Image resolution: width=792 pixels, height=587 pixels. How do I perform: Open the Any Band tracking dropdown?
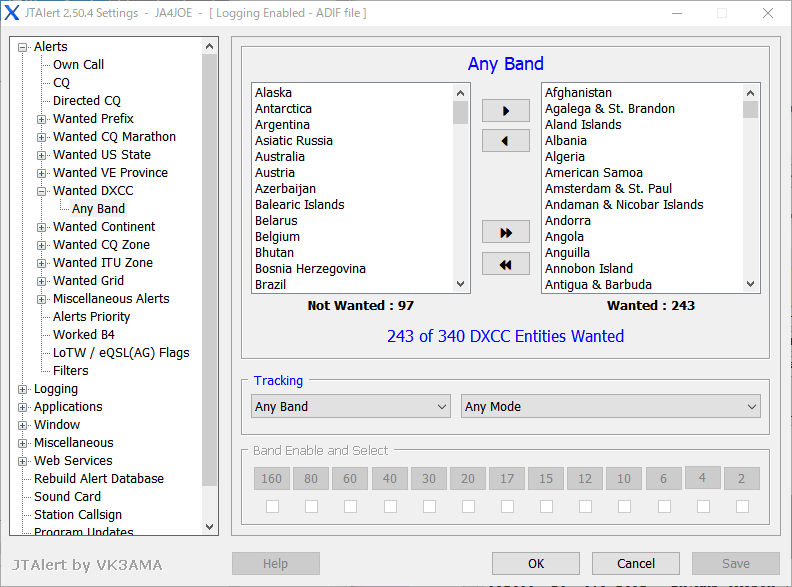(x=351, y=407)
